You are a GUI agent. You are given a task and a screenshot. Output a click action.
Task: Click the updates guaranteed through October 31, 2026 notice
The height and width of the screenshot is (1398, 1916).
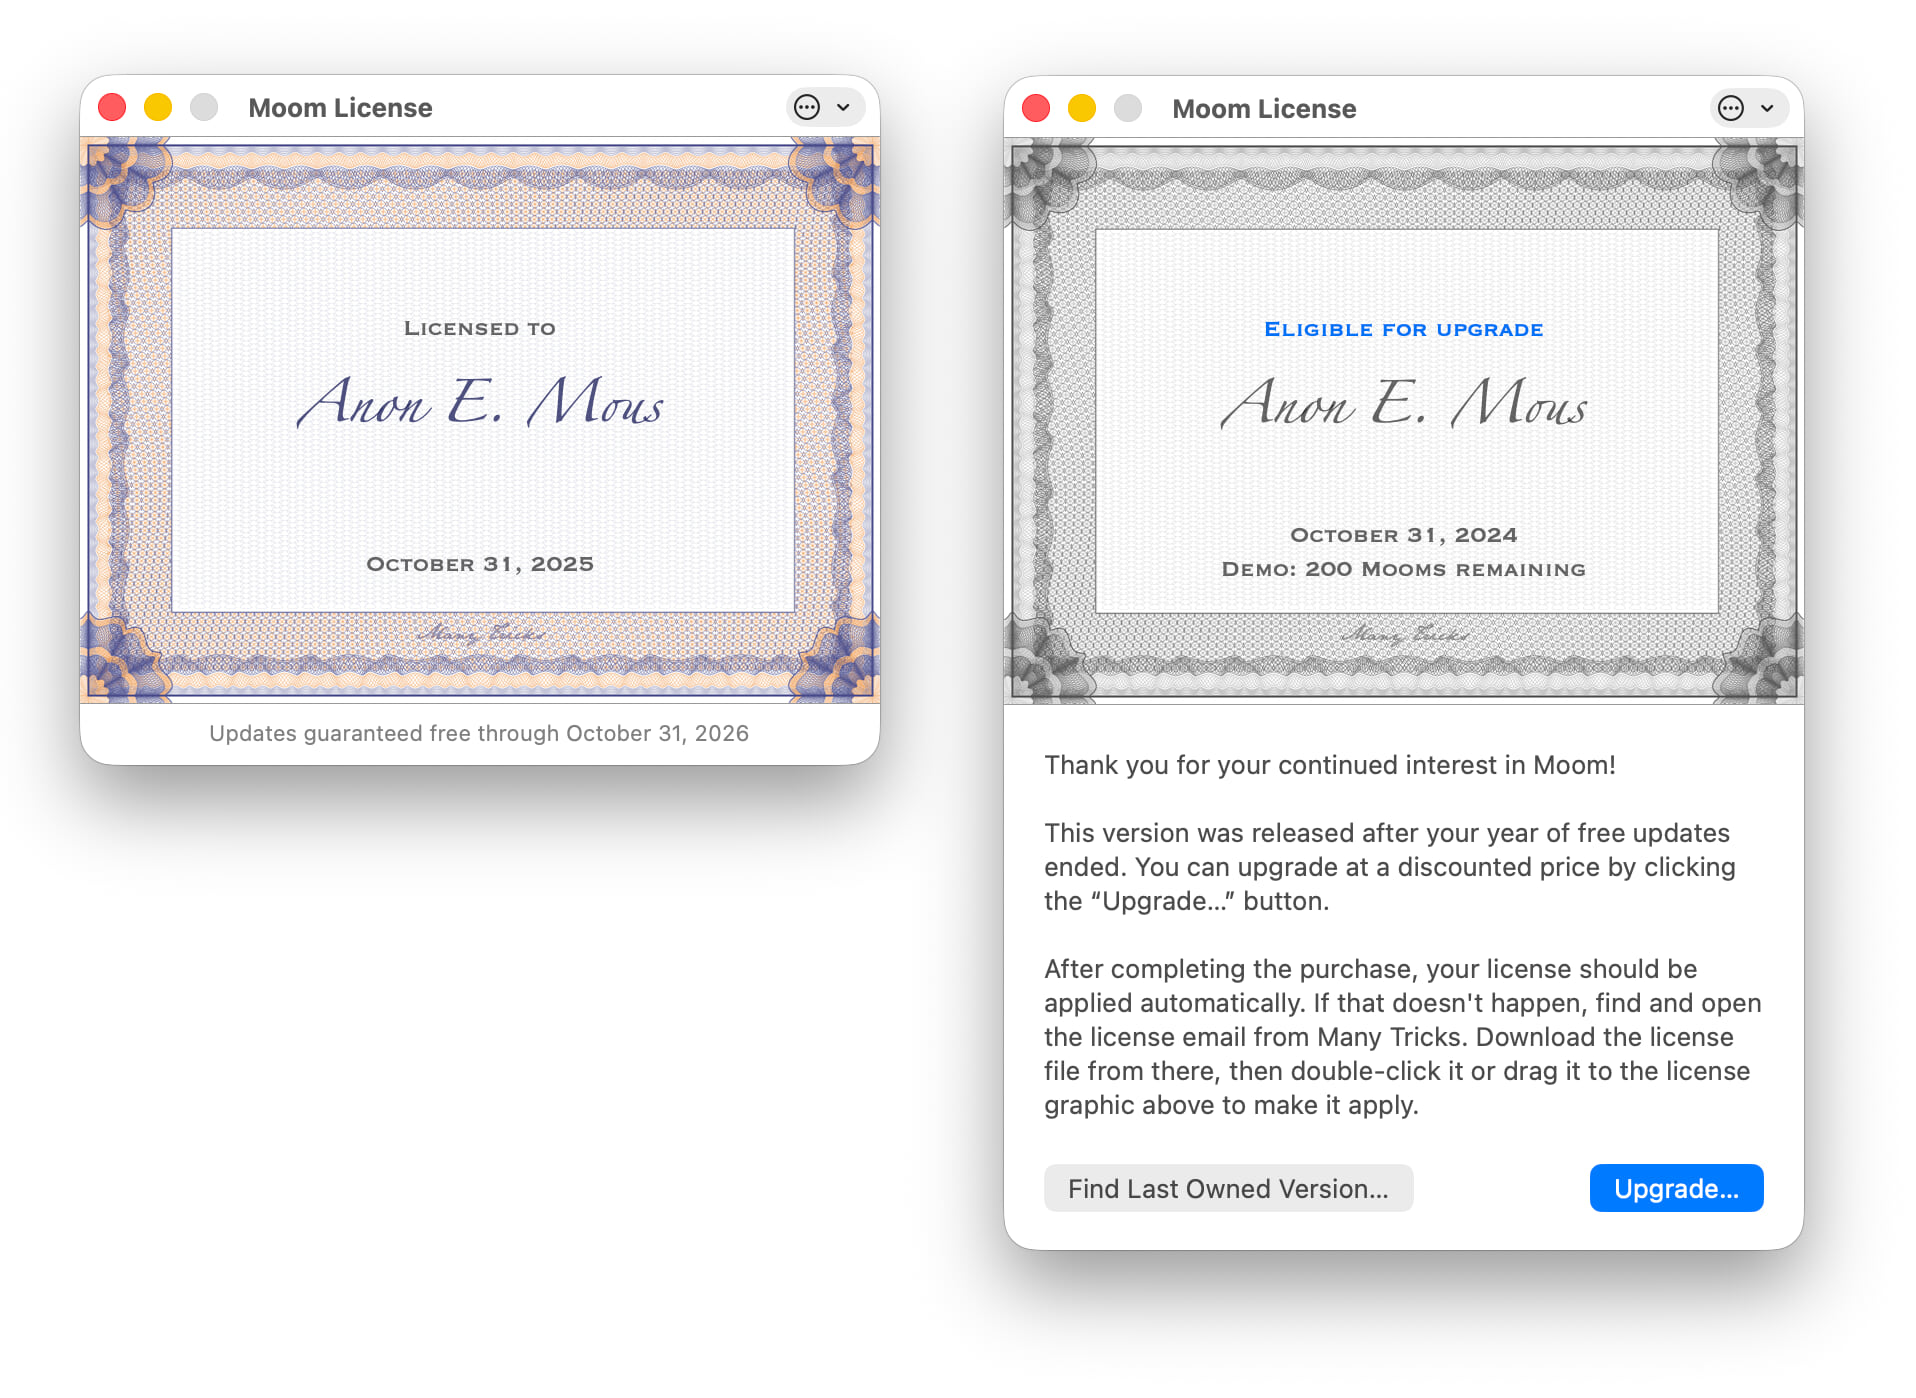479,733
